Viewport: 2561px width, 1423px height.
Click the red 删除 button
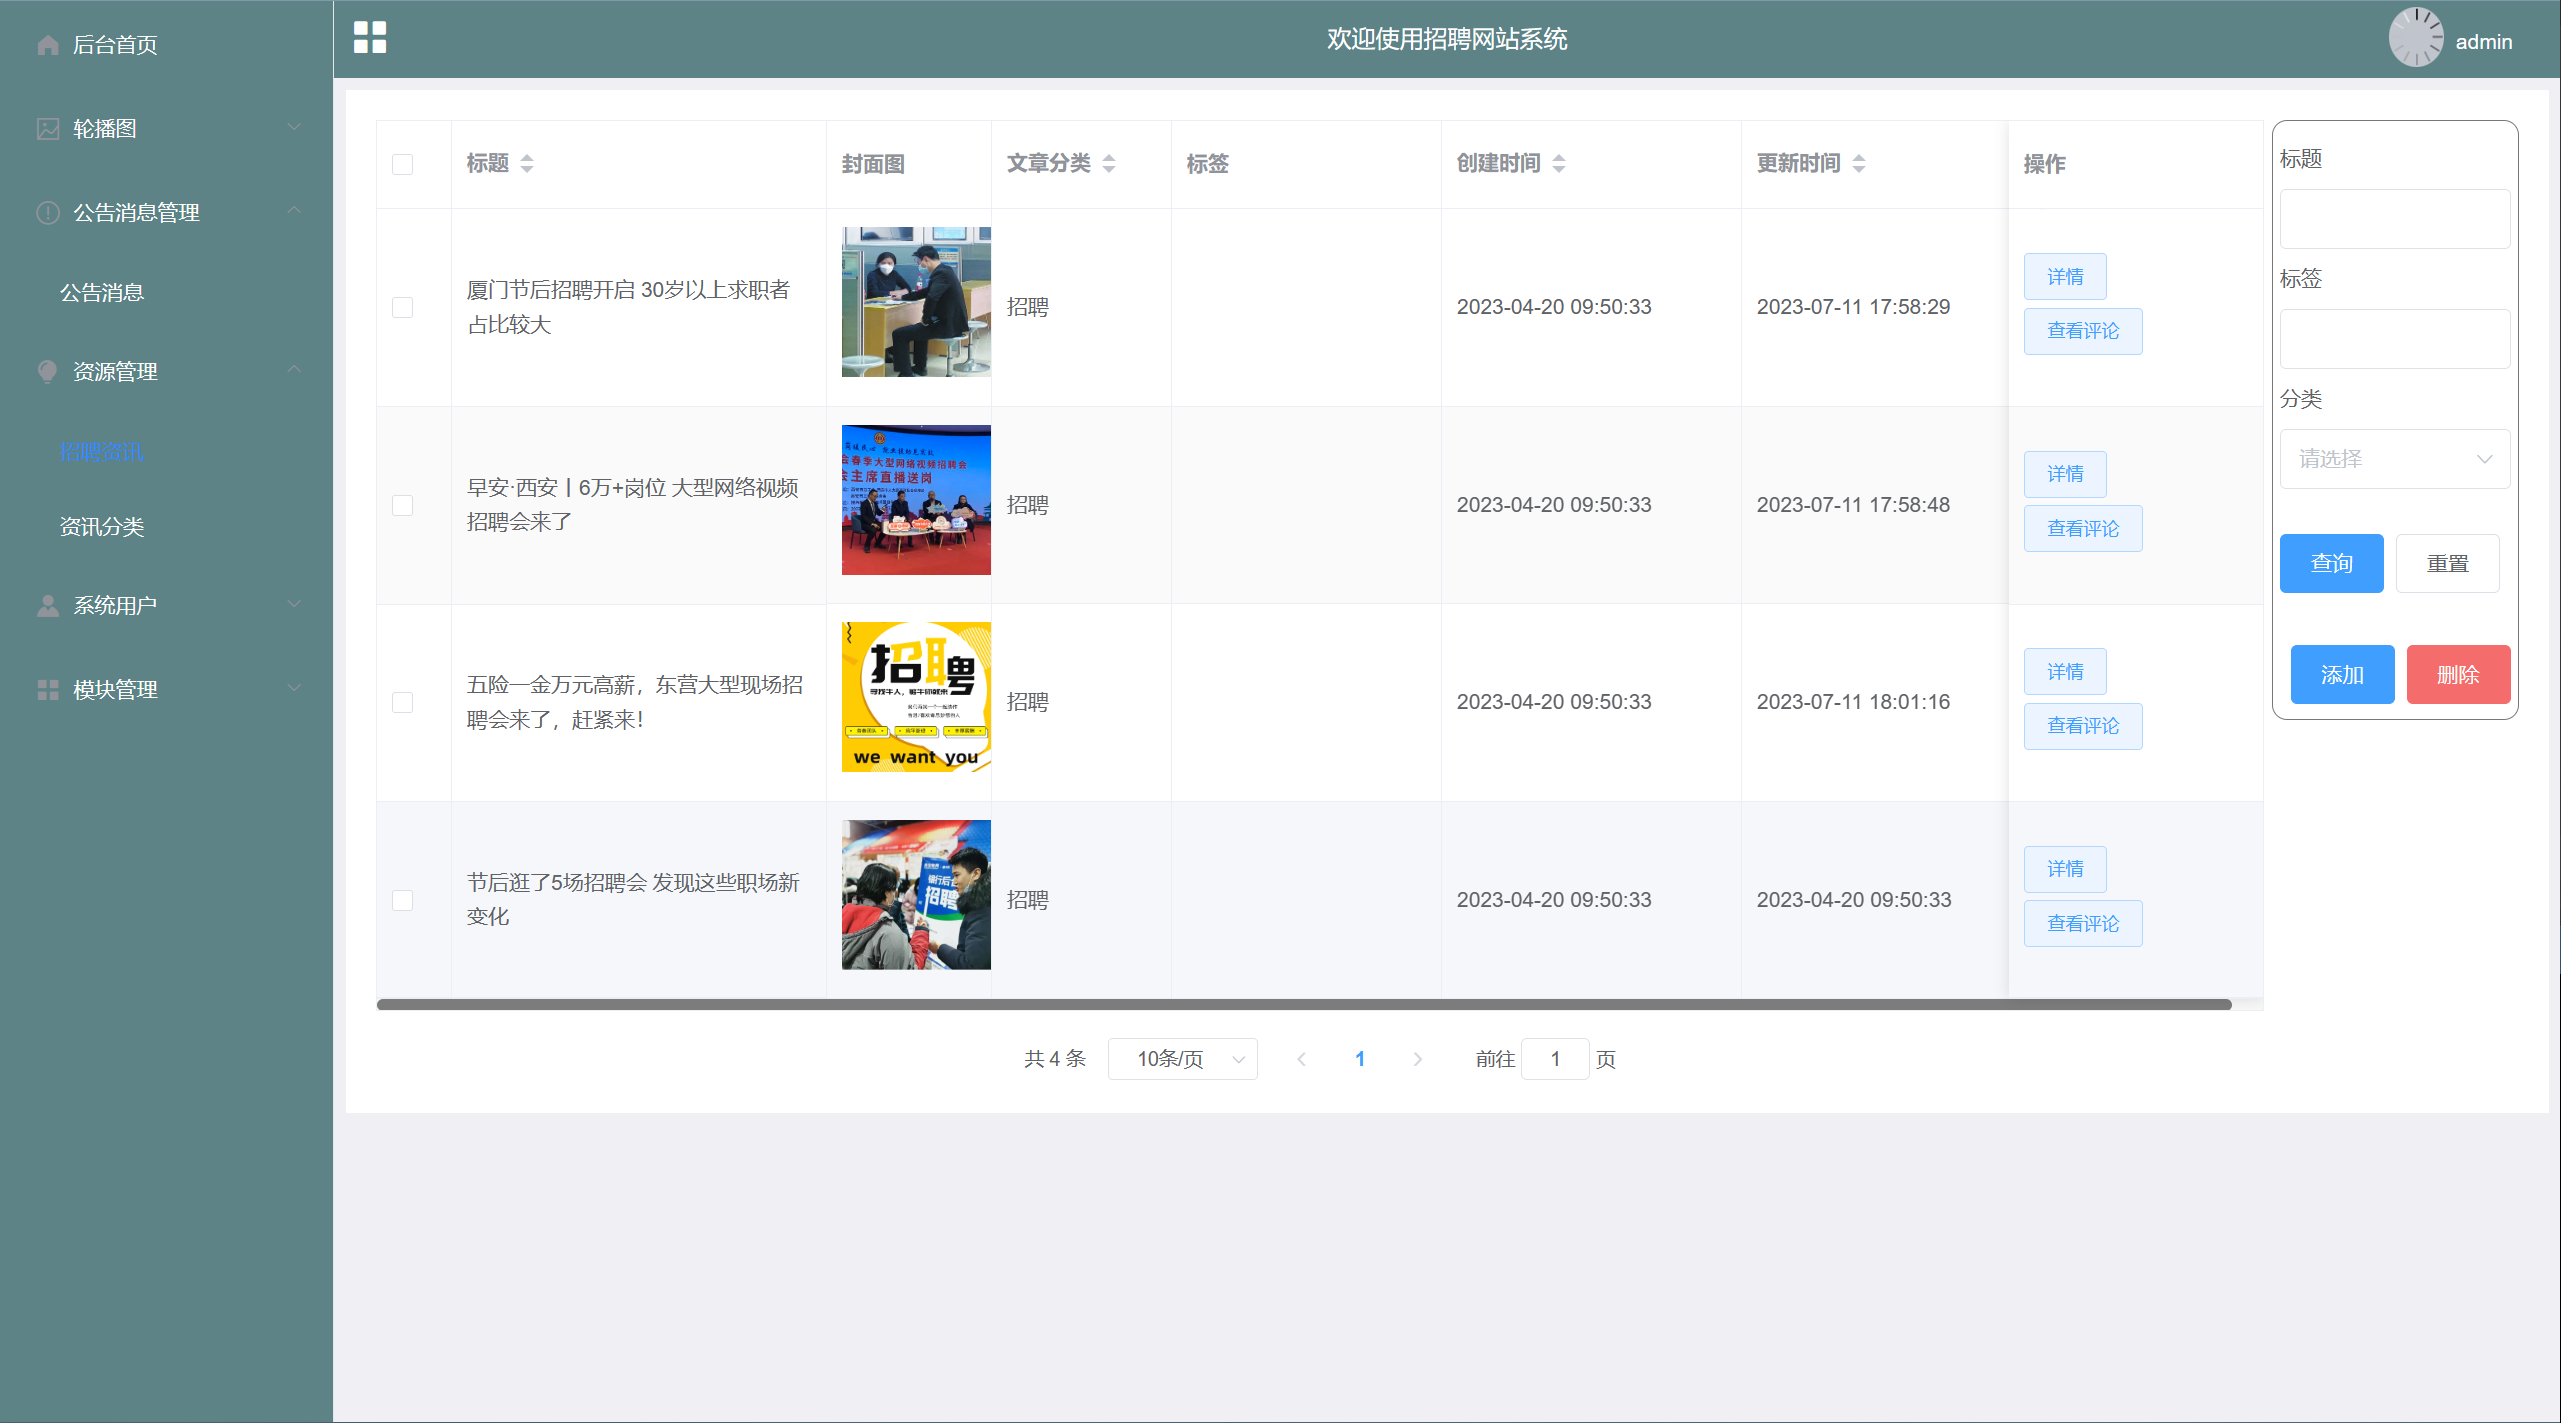tap(2457, 675)
